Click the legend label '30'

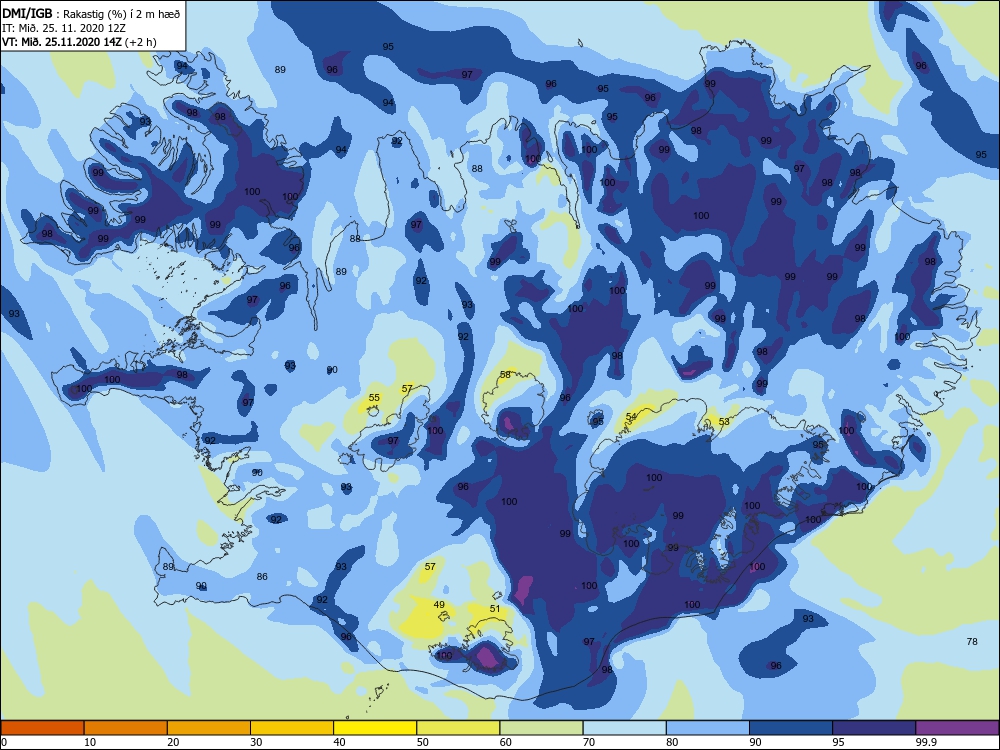click(x=256, y=742)
